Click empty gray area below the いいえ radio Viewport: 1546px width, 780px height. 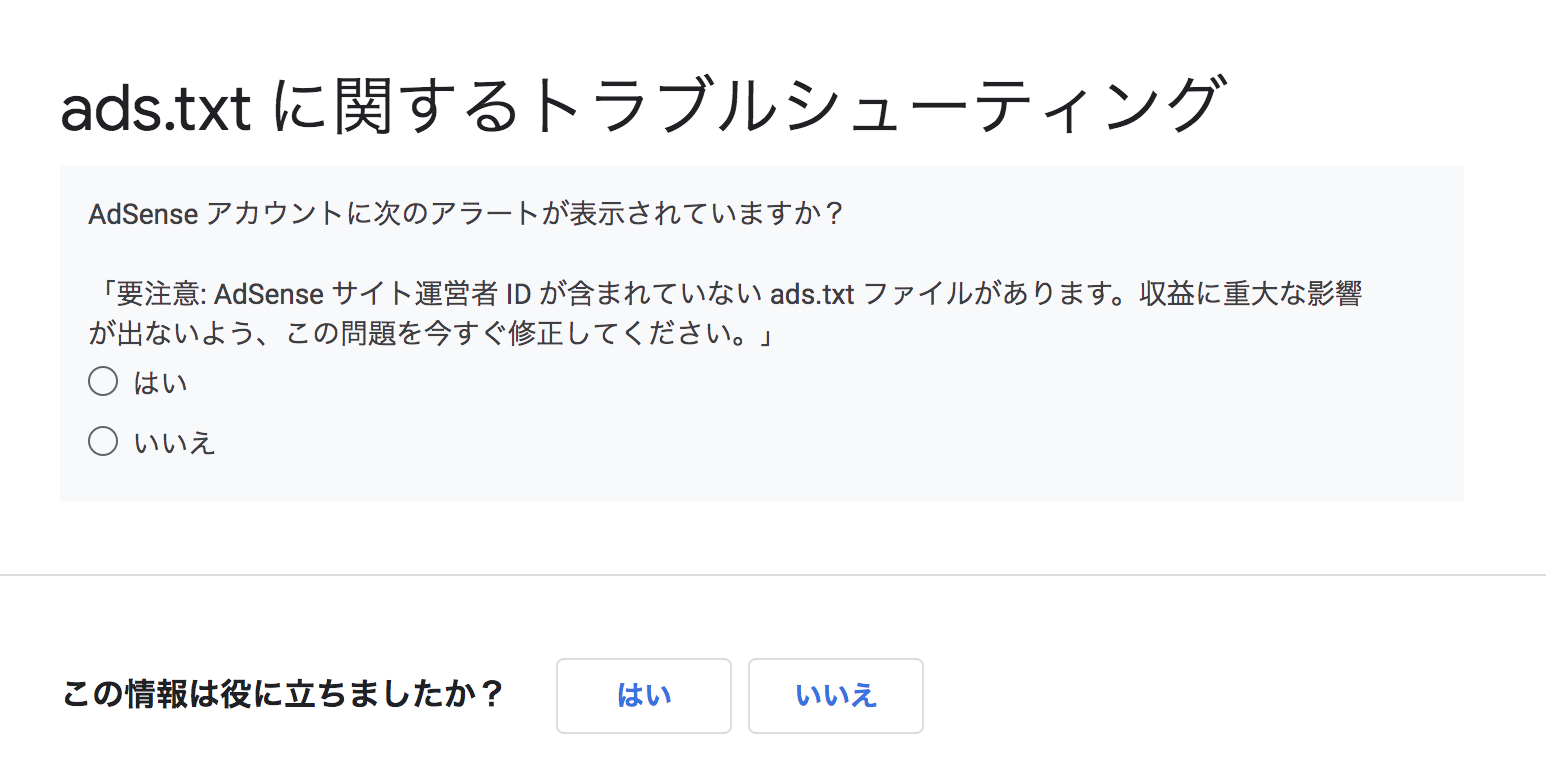[x=761, y=480]
